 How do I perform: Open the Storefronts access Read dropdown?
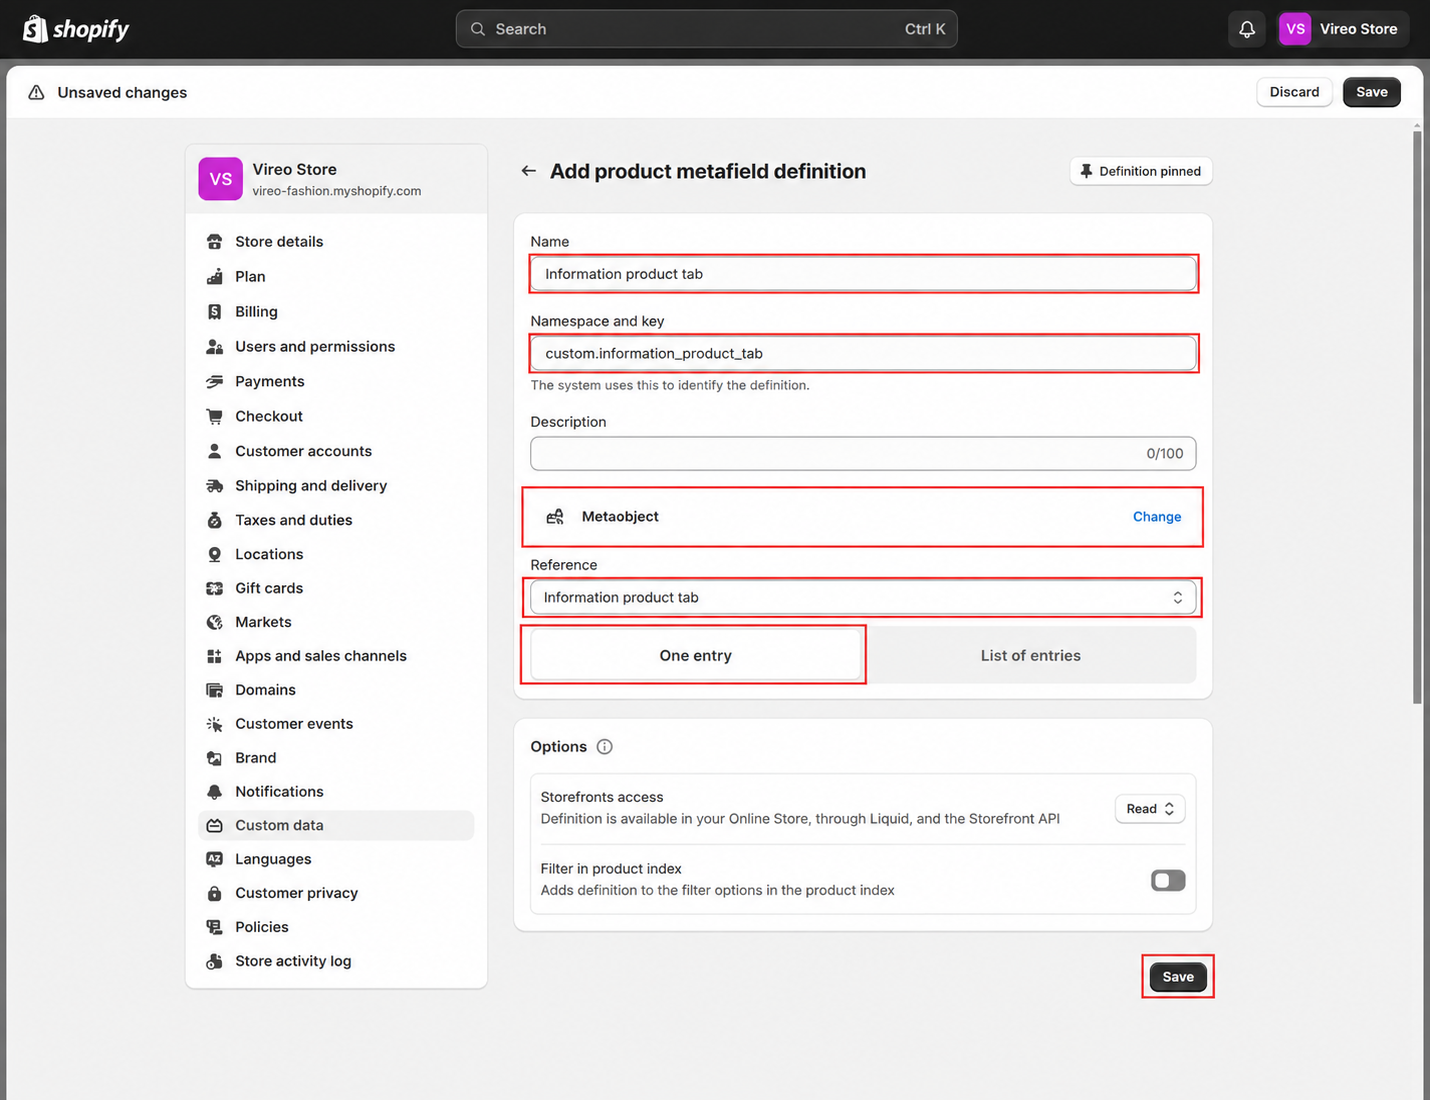click(1150, 809)
